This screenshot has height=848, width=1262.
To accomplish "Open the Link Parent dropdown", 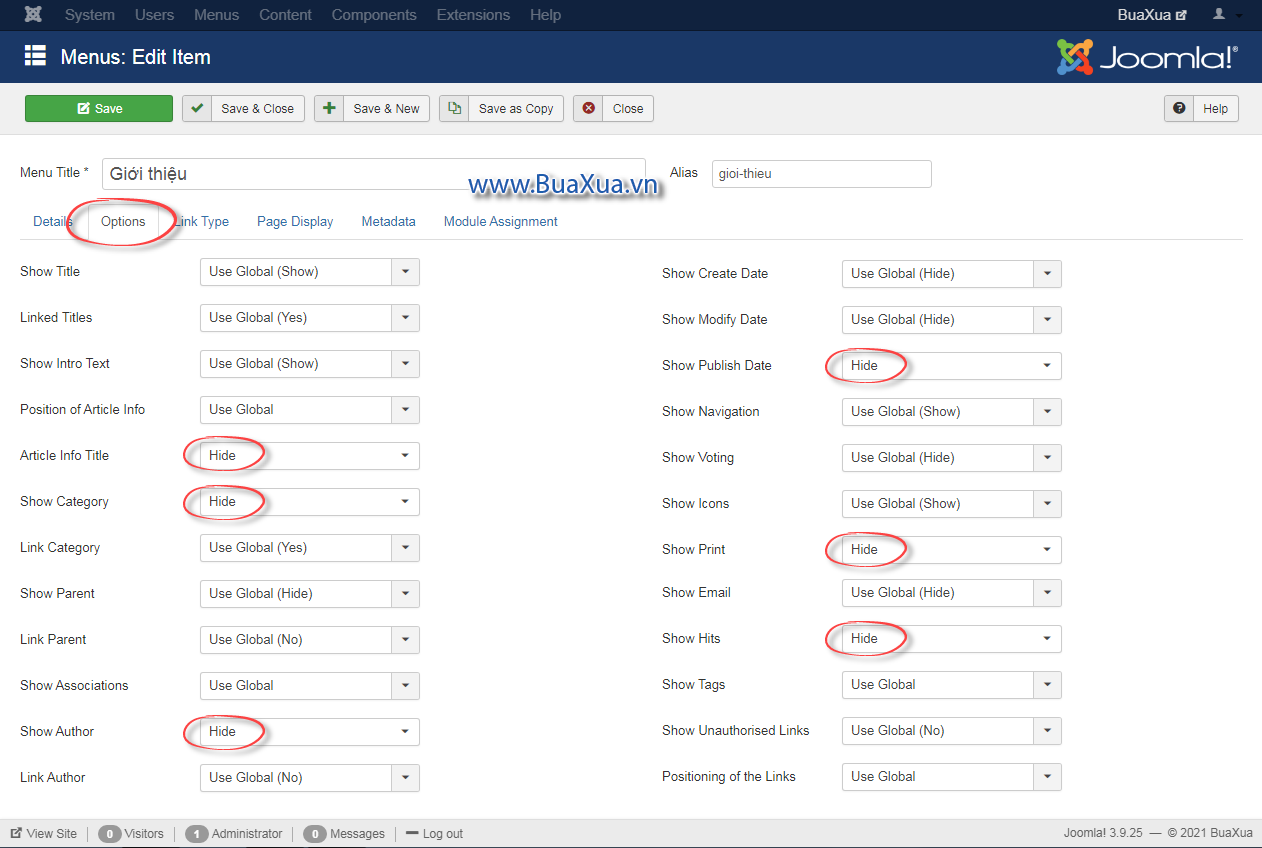I will tap(310, 640).
